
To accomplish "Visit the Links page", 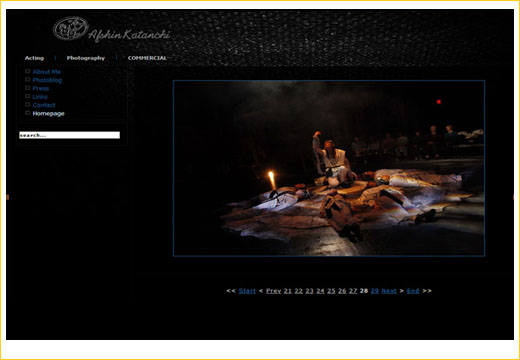I will 40,97.
